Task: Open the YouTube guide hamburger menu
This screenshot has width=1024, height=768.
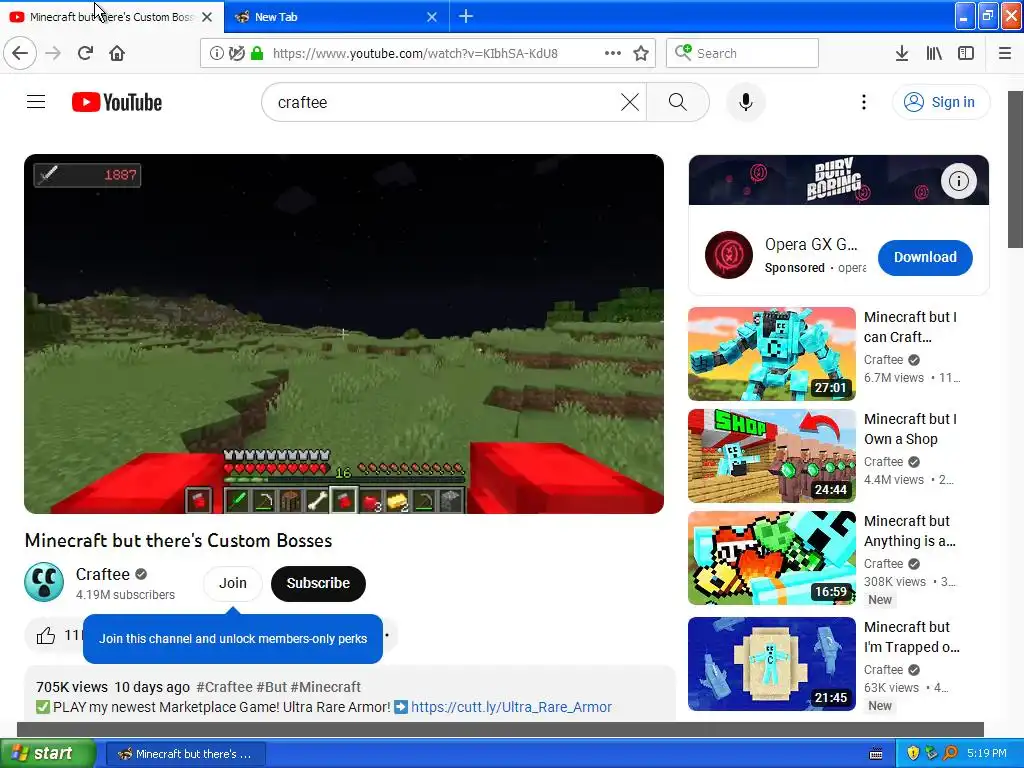Action: (36, 102)
